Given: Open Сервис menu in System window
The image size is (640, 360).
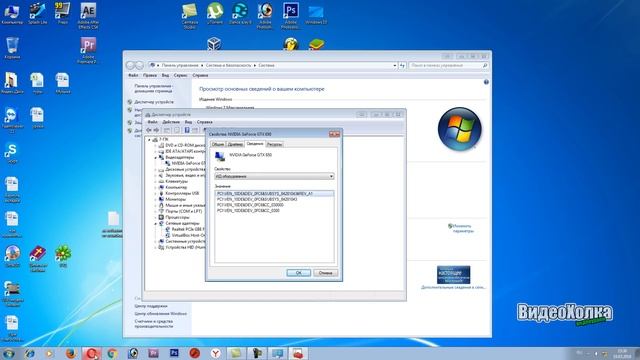Looking at the screenshot, I should pos(180,76).
